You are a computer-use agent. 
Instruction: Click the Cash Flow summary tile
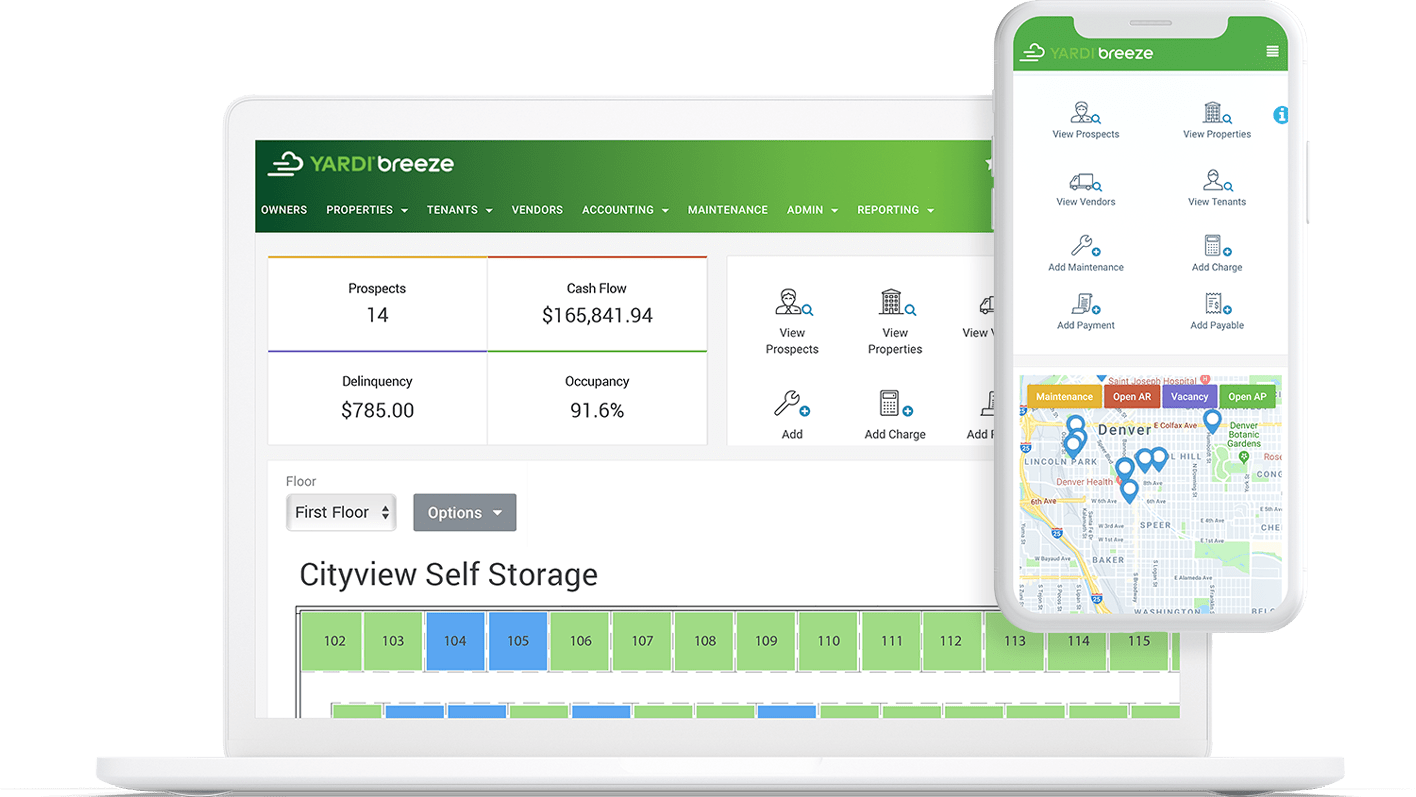click(x=597, y=304)
